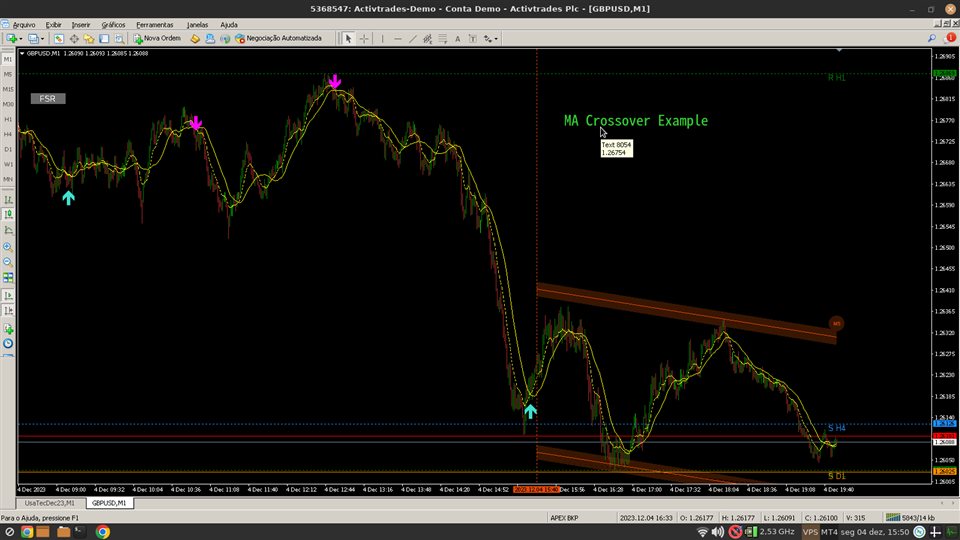Switch to W1 timeframe
This screenshot has width=960, height=540.
[x=8, y=164]
